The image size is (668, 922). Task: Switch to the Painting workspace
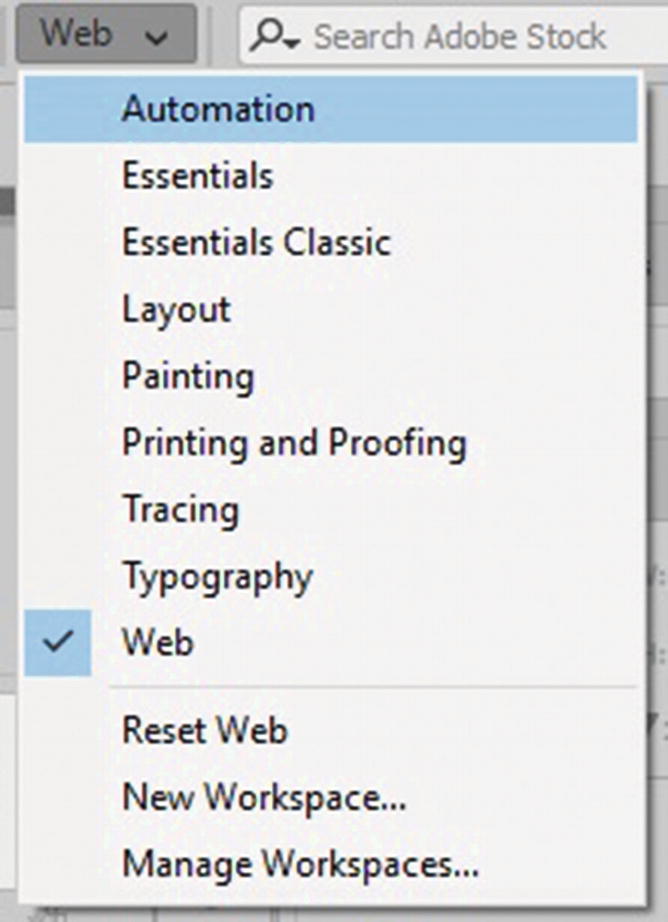point(188,376)
